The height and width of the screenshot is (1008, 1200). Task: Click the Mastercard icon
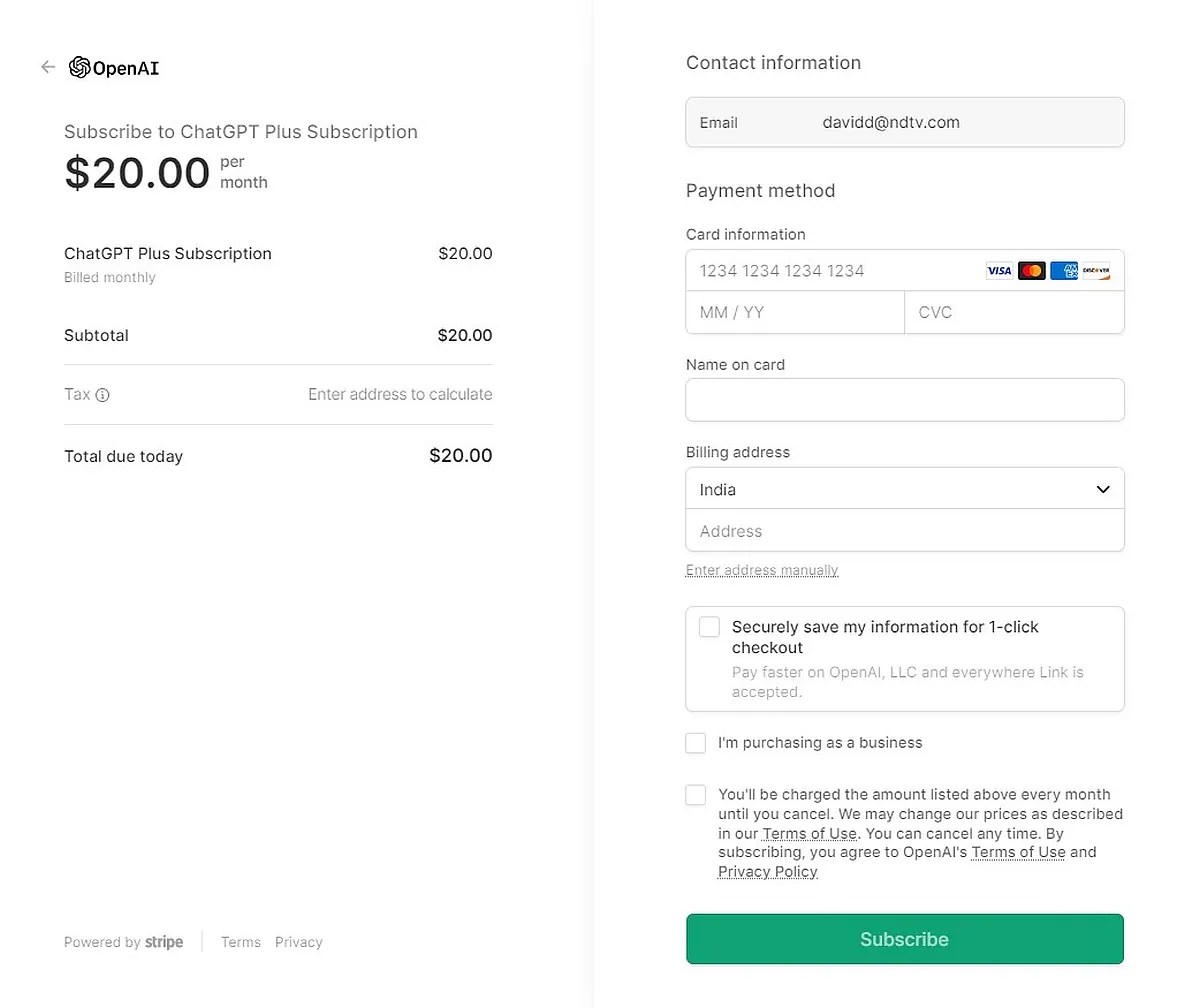point(1032,271)
